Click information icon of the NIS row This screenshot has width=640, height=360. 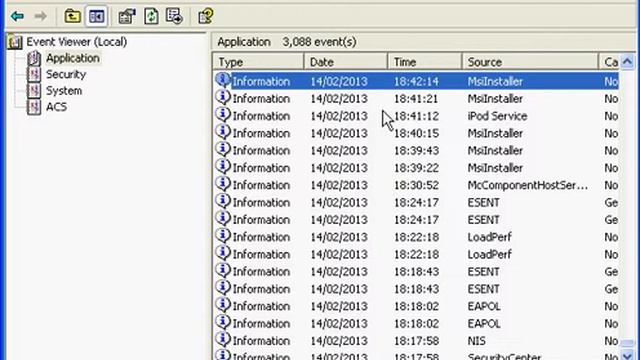[223, 339]
